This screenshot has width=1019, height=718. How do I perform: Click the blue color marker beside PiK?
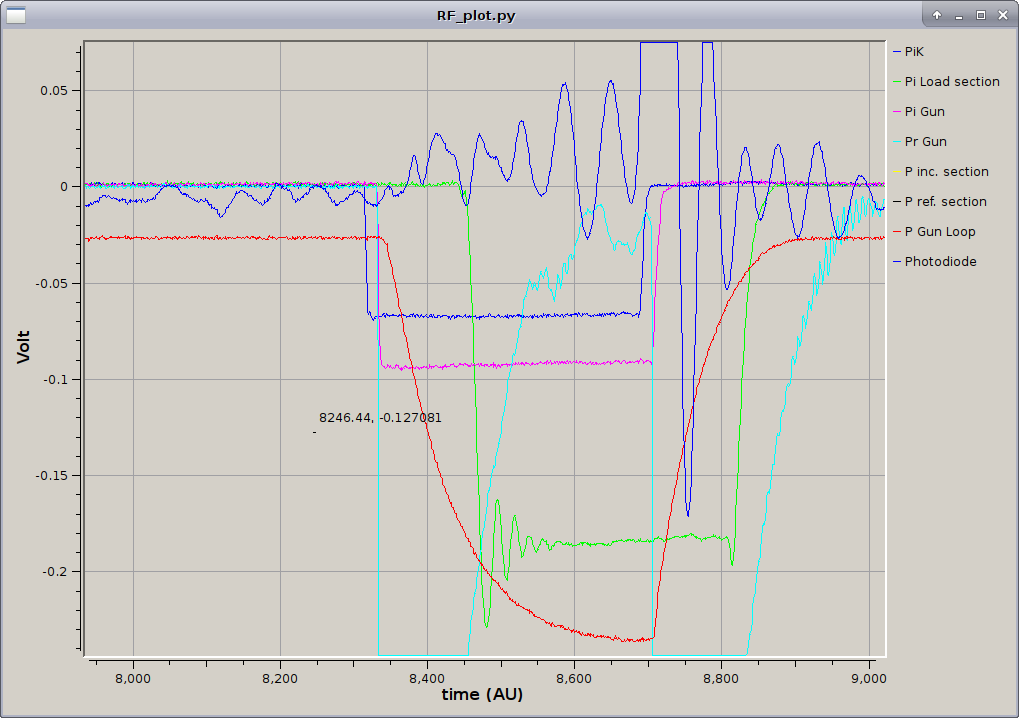[x=896, y=52]
